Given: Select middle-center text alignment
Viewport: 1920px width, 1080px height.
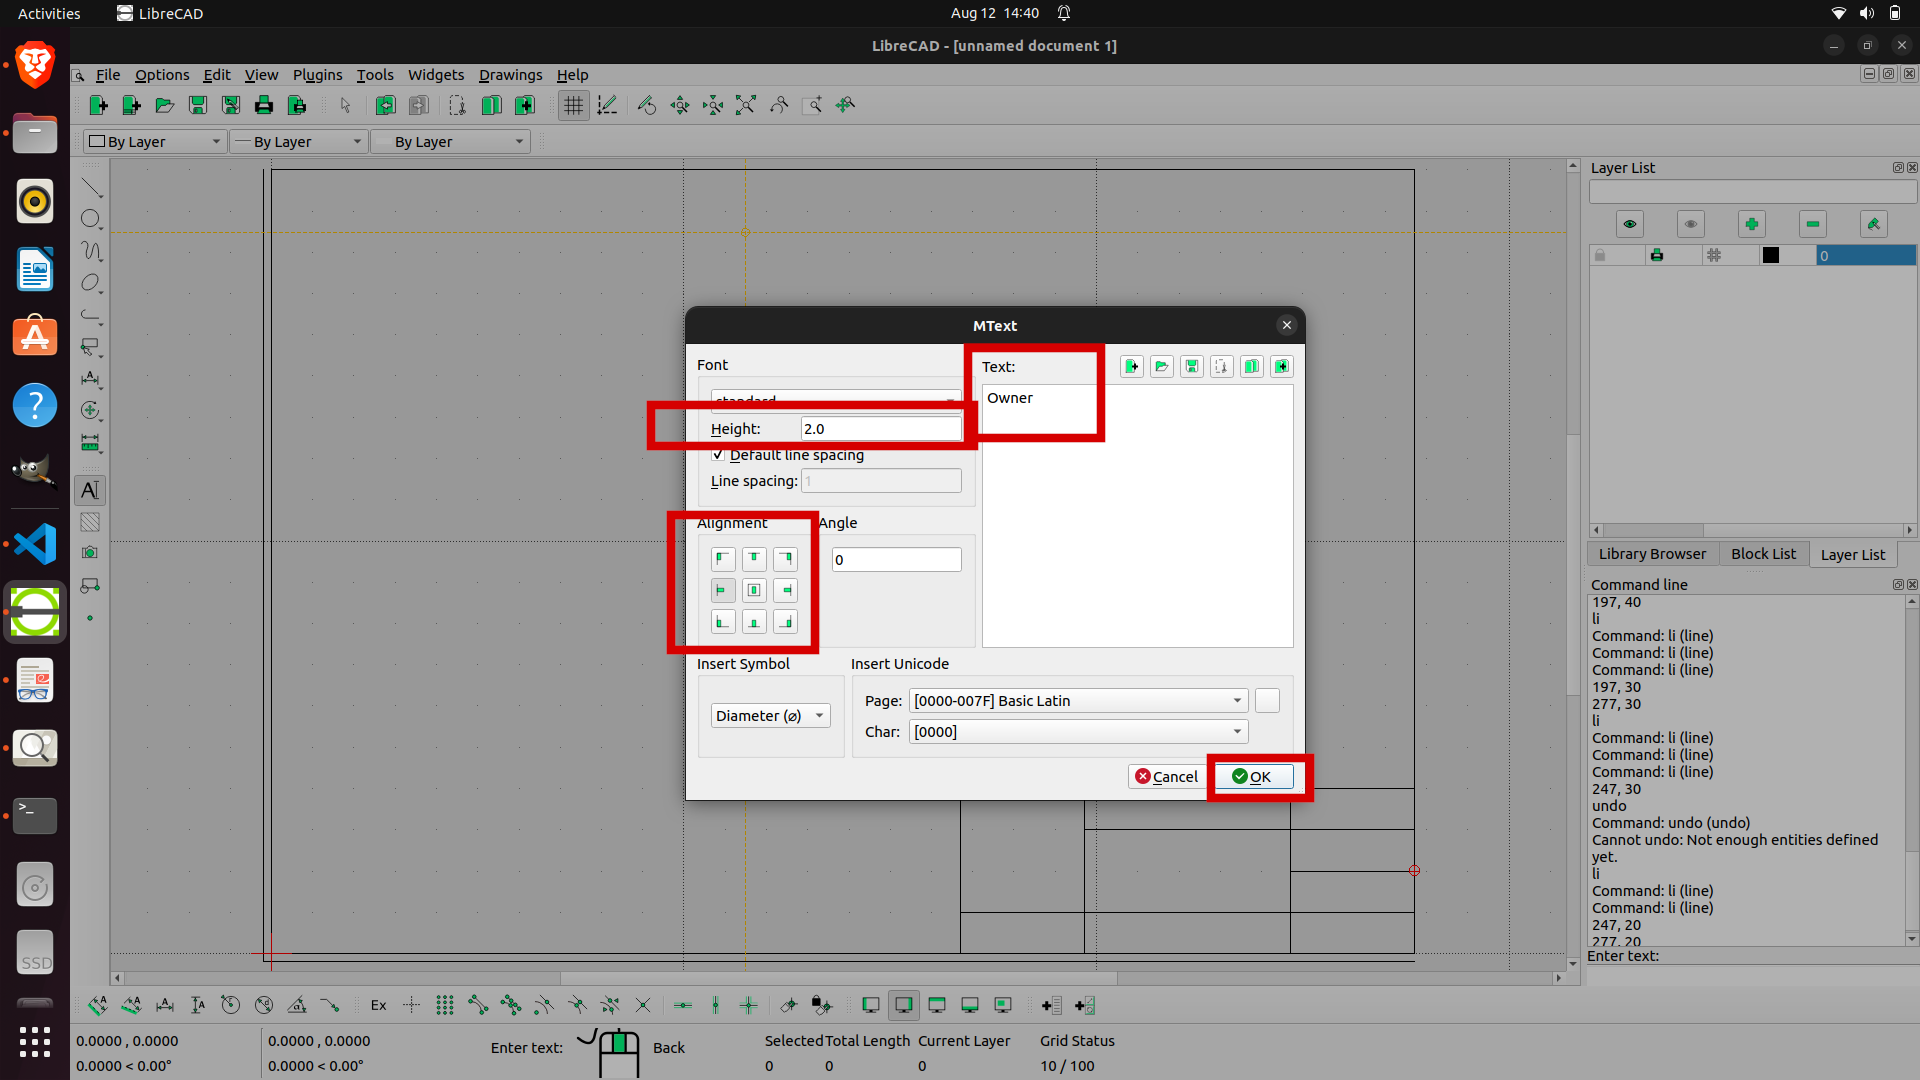Looking at the screenshot, I should coord(754,590).
